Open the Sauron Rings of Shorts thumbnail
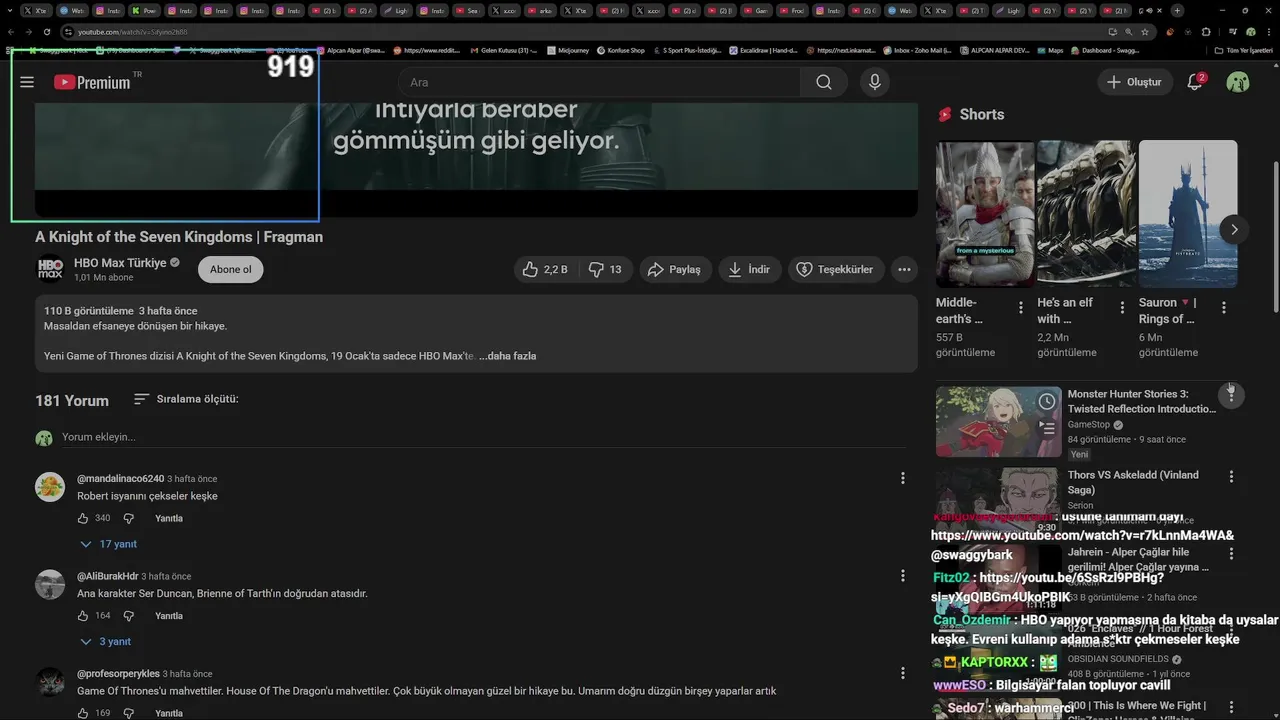The image size is (1280, 720). [1188, 214]
